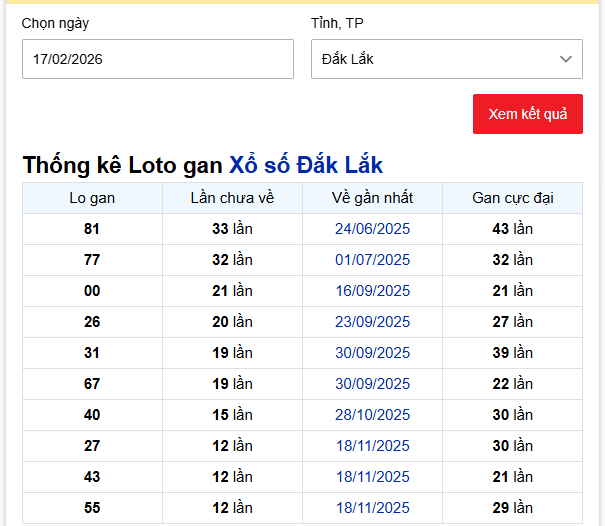
Task: Click the 18/11/2025 link in row 27
Action: tap(372, 446)
